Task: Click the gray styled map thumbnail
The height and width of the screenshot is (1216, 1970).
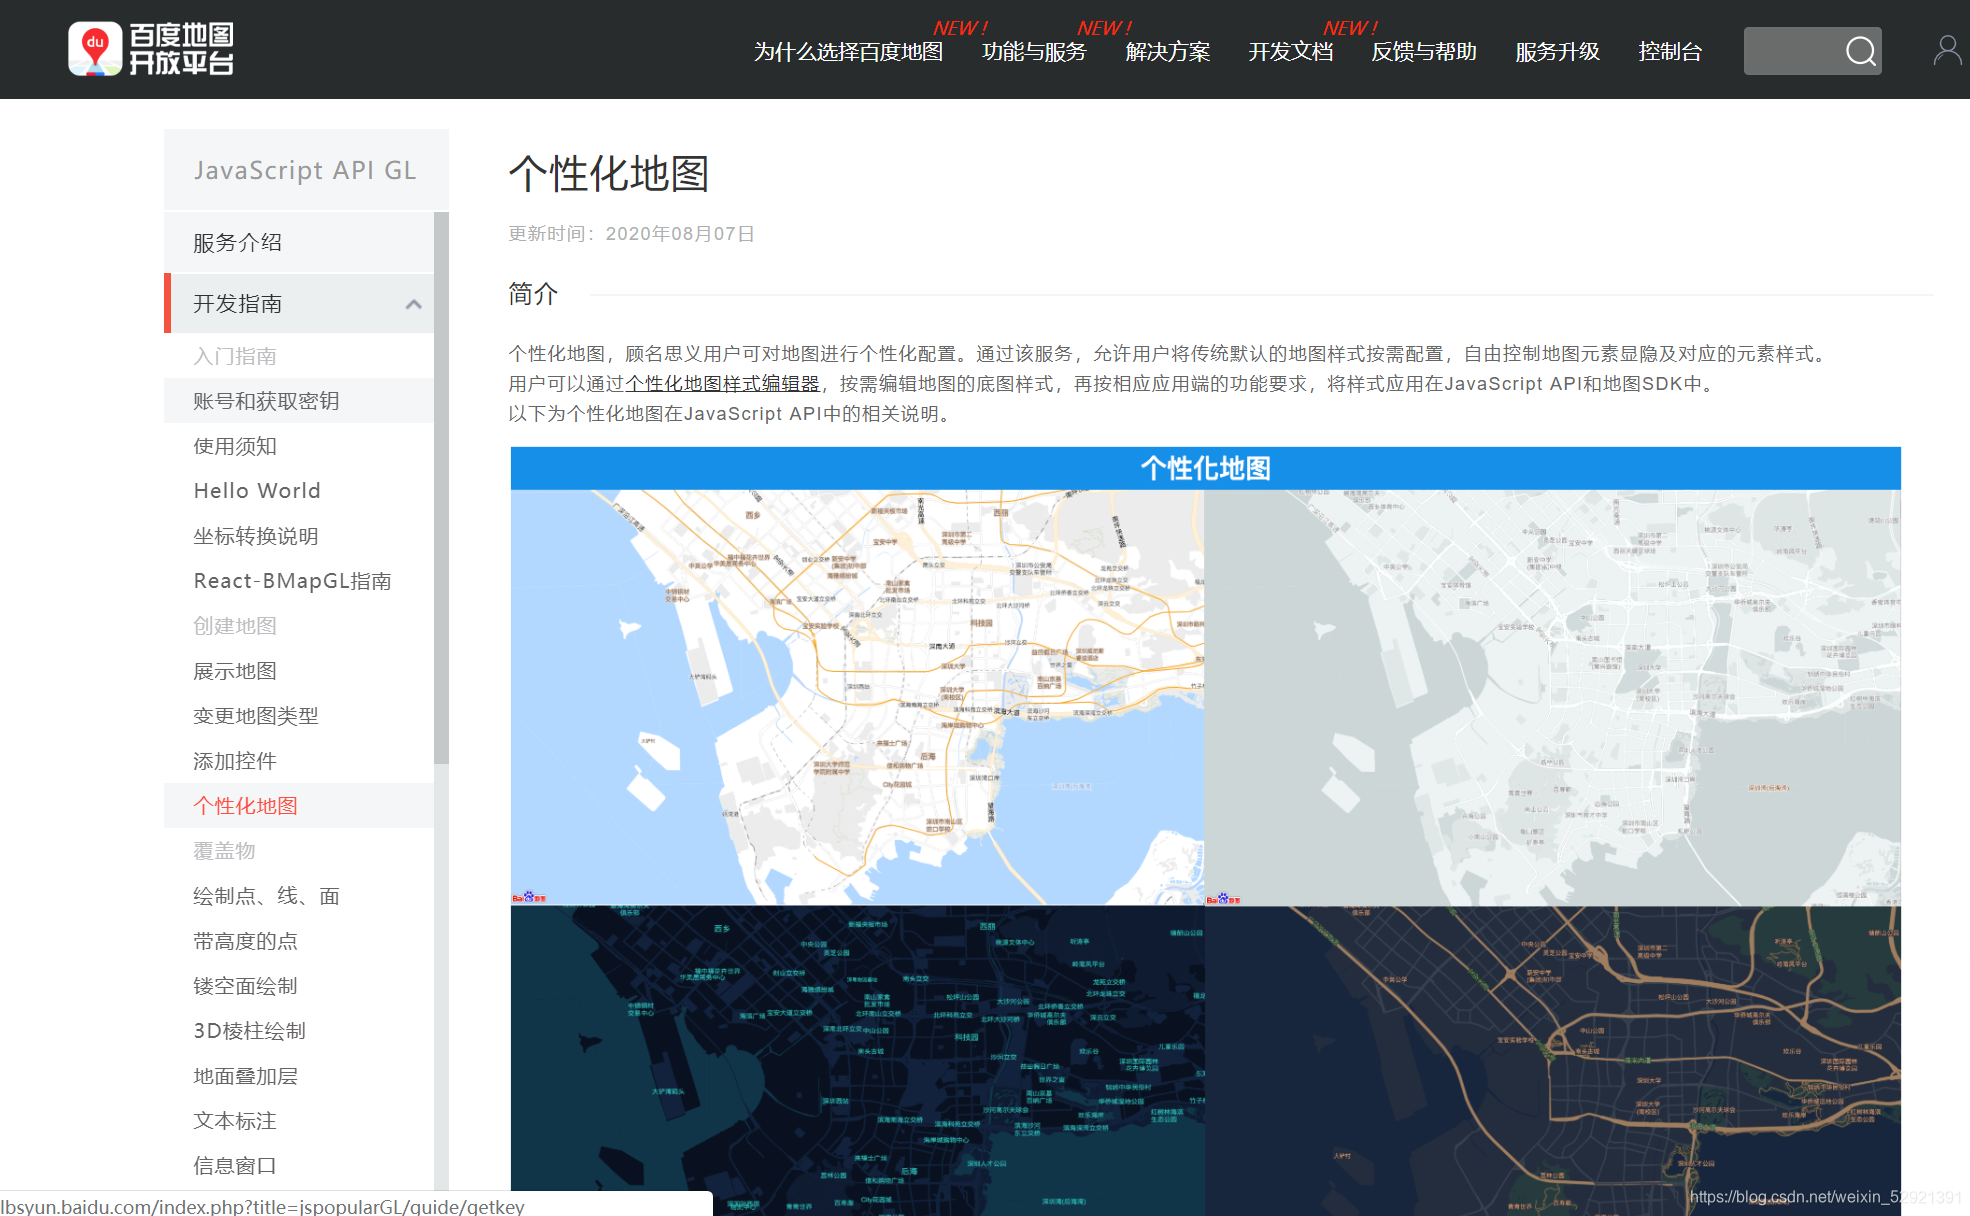Action: point(1552,697)
